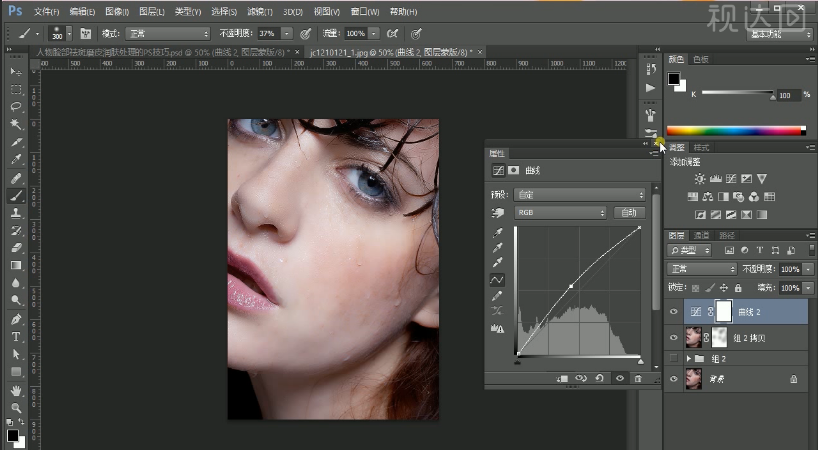Hide the 组 2 拷贝 layer

(673, 338)
